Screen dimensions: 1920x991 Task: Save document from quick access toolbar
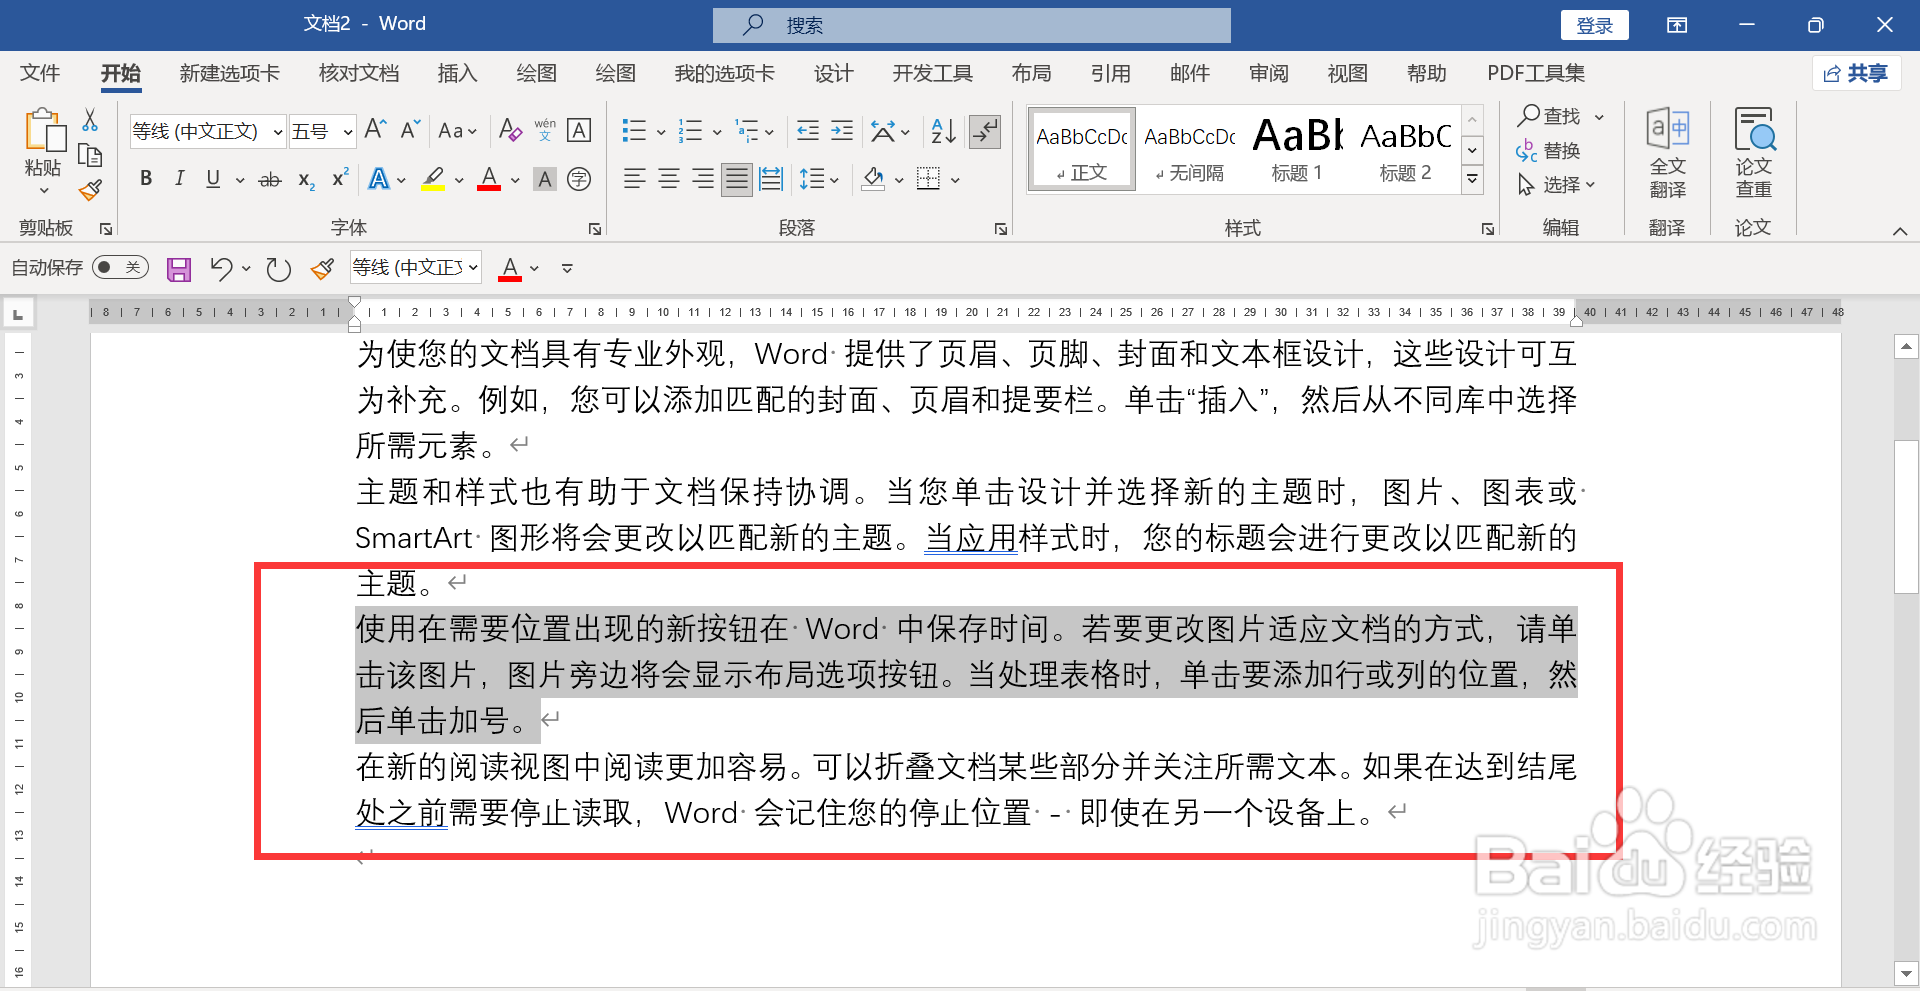click(179, 268)
